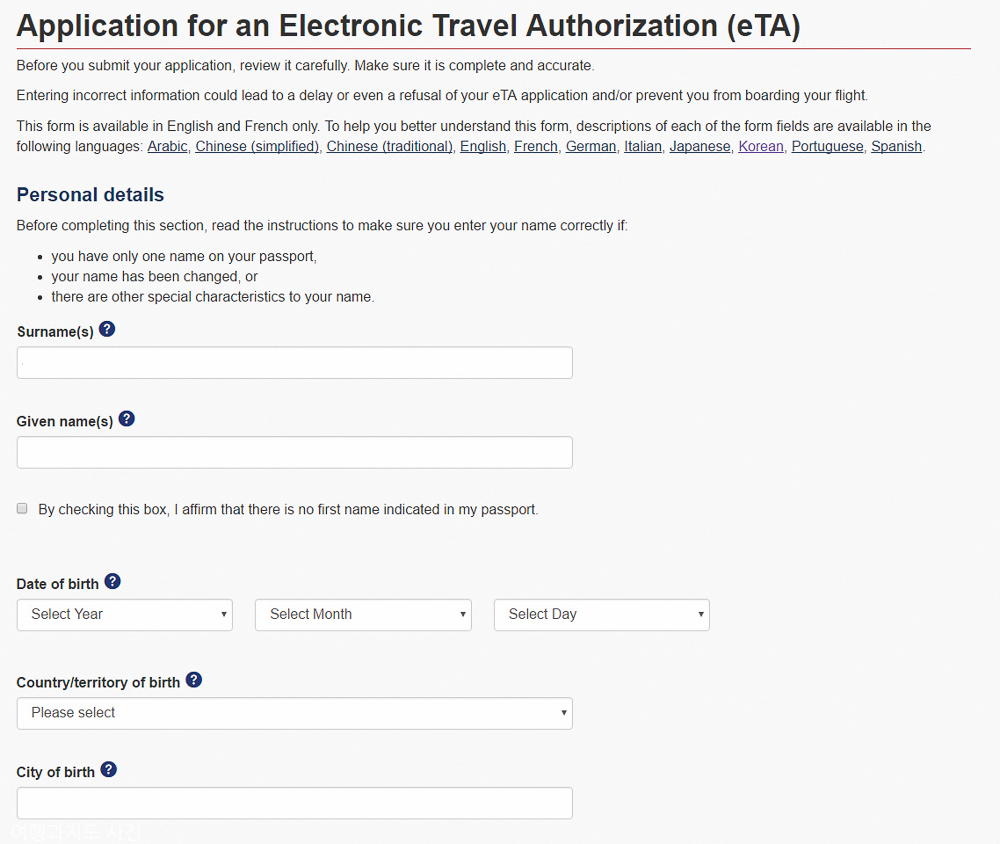Open help icon beside City of birth

109,770
